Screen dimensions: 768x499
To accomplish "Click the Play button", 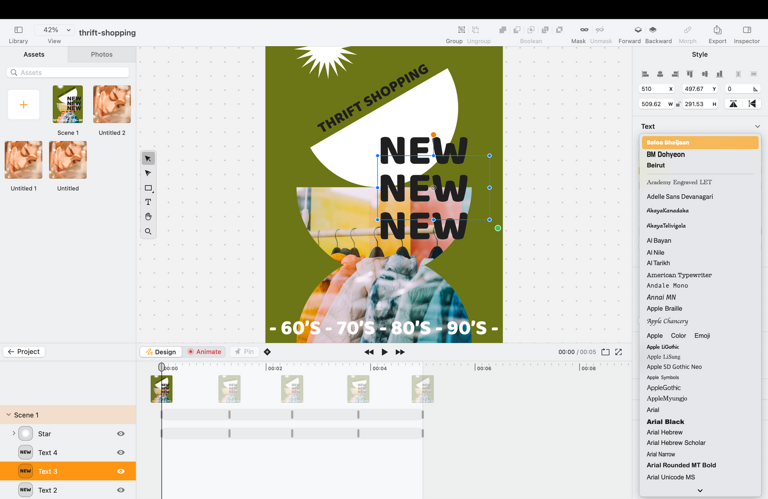I will (384, 352).
